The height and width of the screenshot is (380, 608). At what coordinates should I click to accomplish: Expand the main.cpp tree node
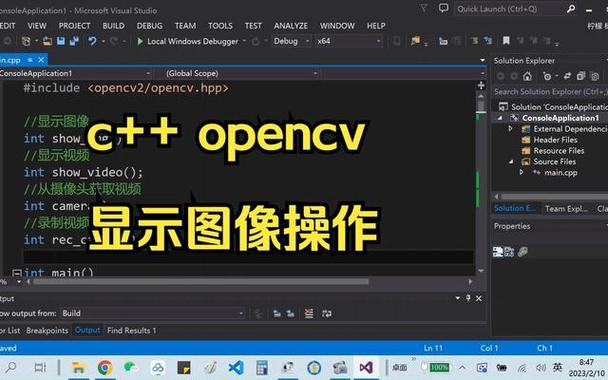pos(522,172)
